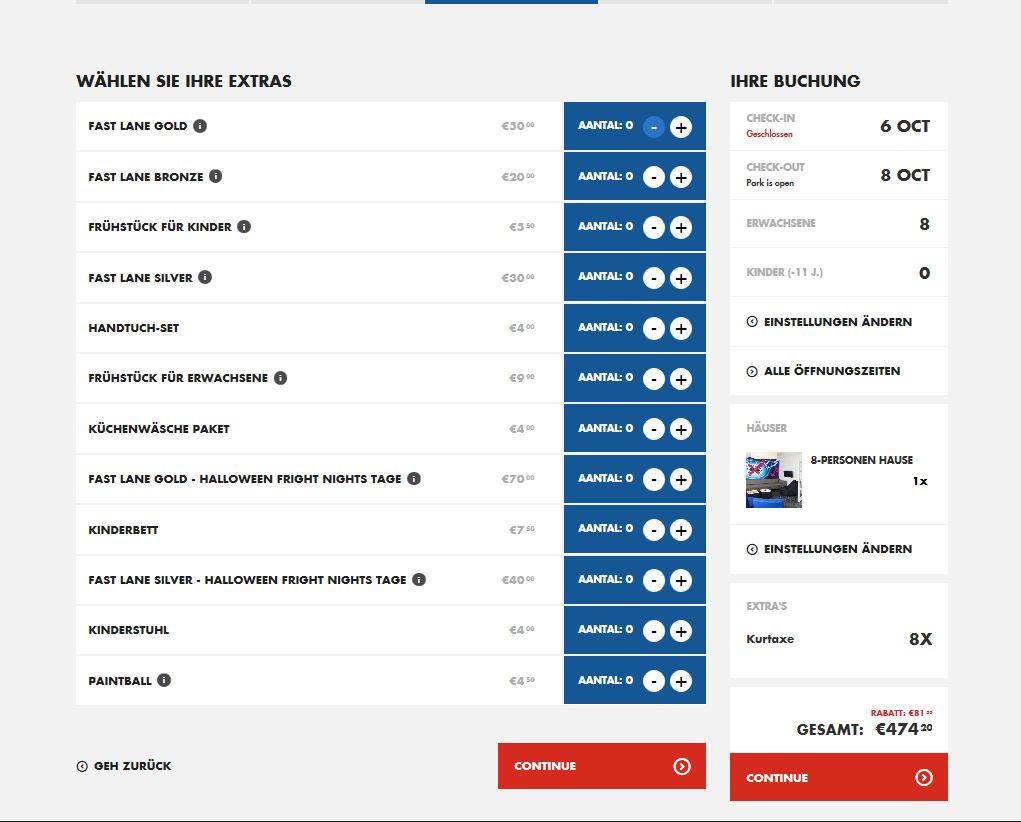Image resolution: width=1021 pixels, height=822 pixels.
Task: Select the Gesamt total price €474.20
Action: pos(904,729)
